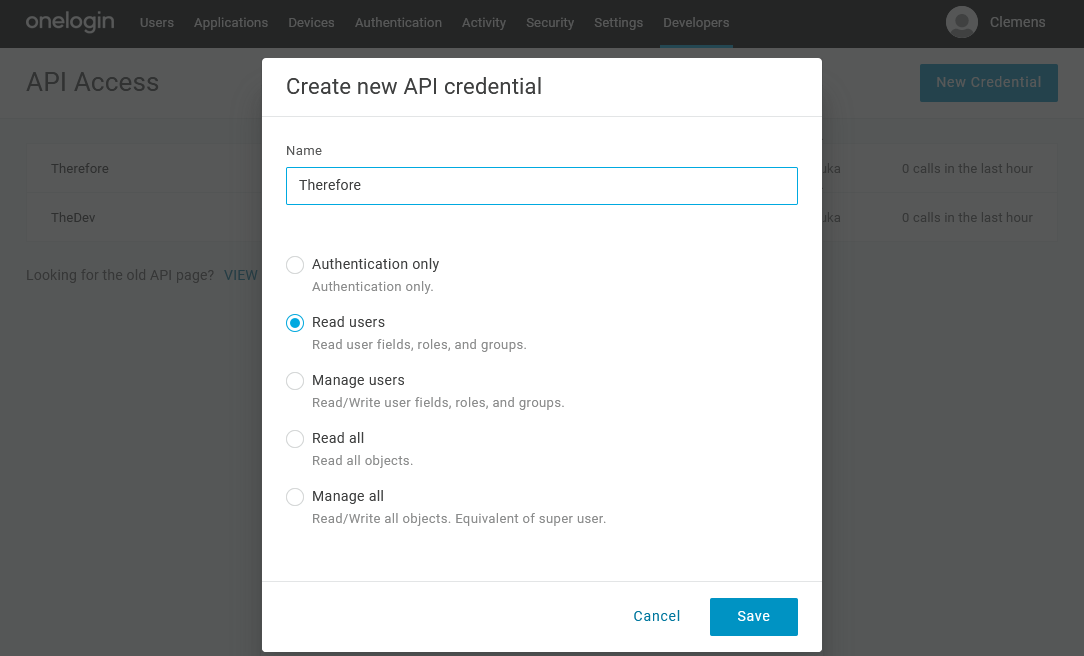Click the user avatar icon
Image resolution: width=1084 pixels, height=656 pixels.
point(961,22)
